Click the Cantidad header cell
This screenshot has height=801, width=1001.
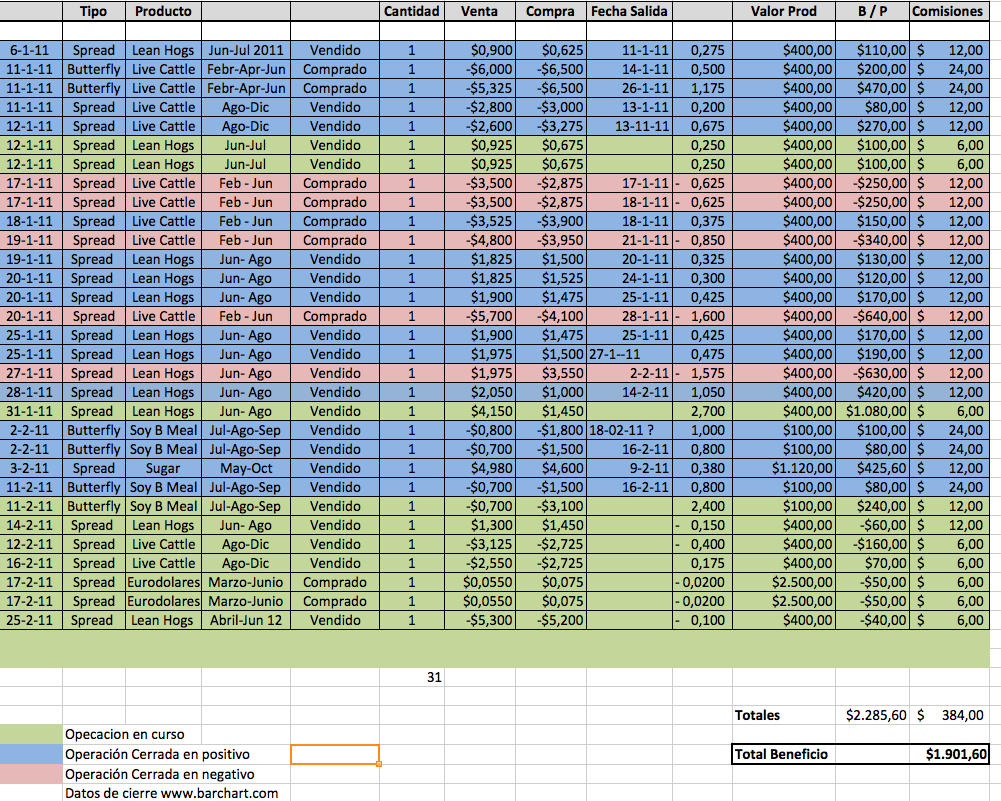[412, 11]
